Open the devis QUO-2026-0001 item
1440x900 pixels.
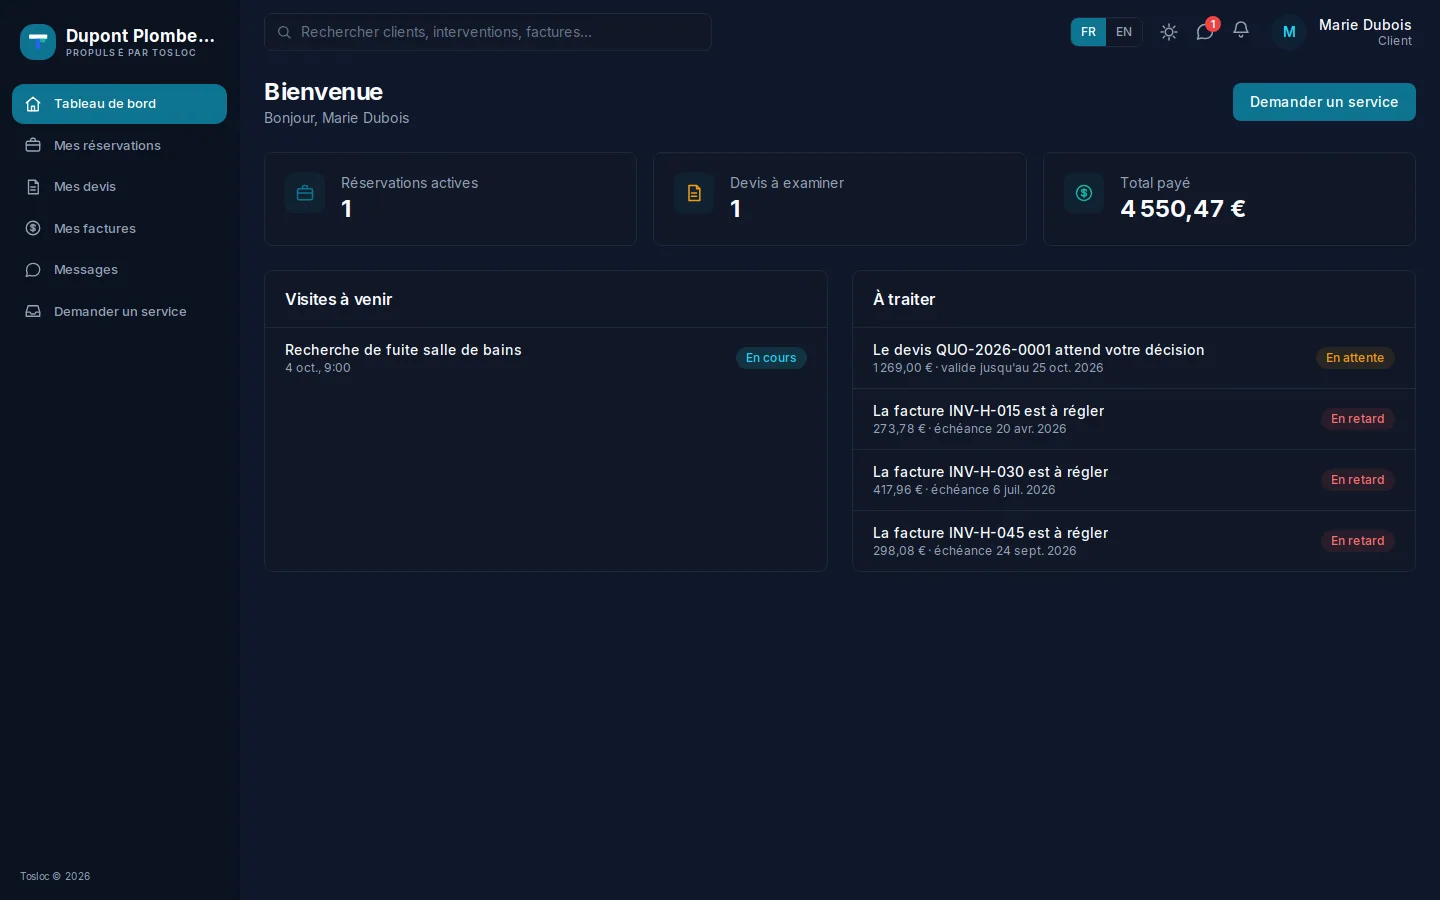(1133, 358)
